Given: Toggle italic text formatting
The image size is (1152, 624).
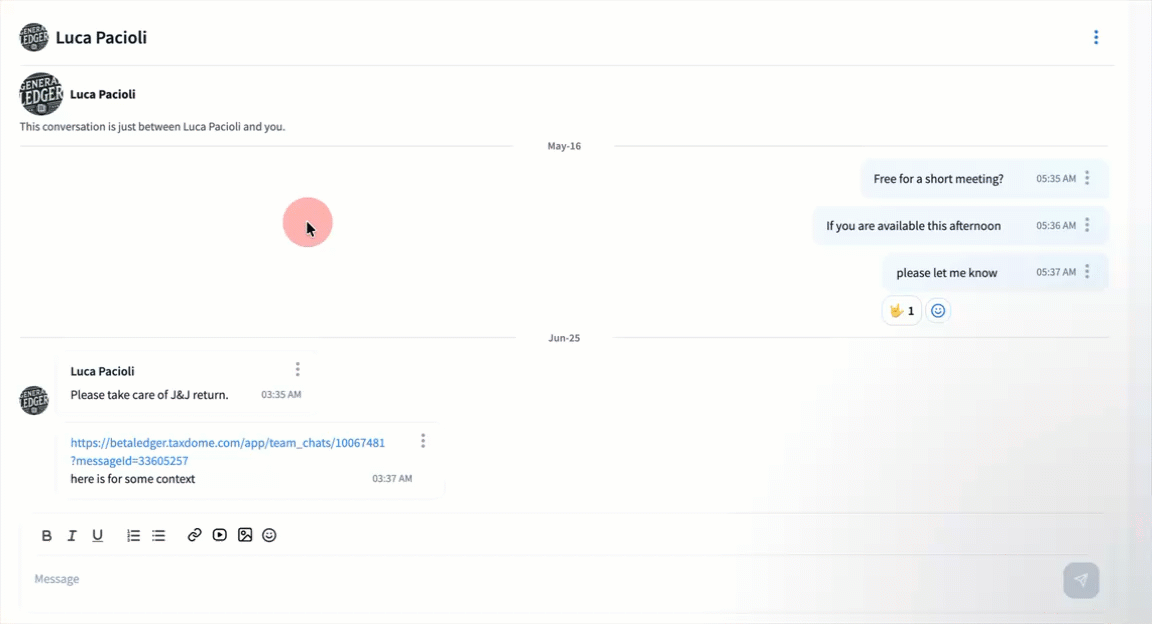Looking at the screenshot, I should click(72, 536).
